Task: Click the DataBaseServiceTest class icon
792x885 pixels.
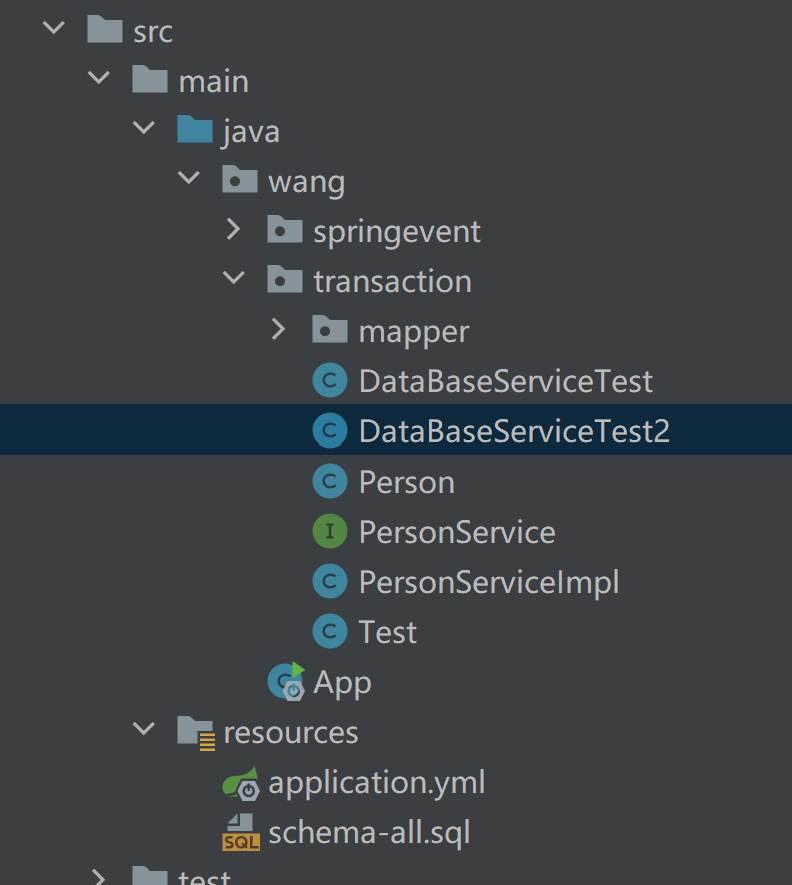Action: 330,381
